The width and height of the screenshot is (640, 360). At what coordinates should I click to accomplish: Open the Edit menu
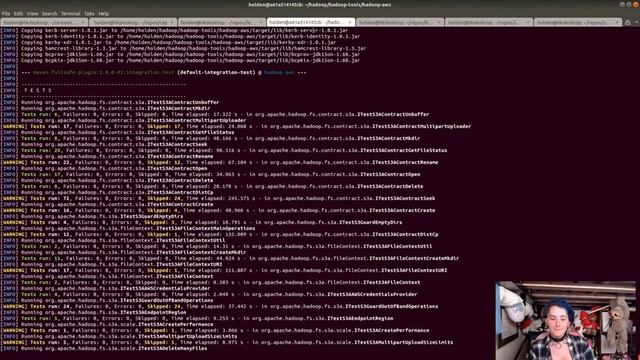[x=18, y=13]
